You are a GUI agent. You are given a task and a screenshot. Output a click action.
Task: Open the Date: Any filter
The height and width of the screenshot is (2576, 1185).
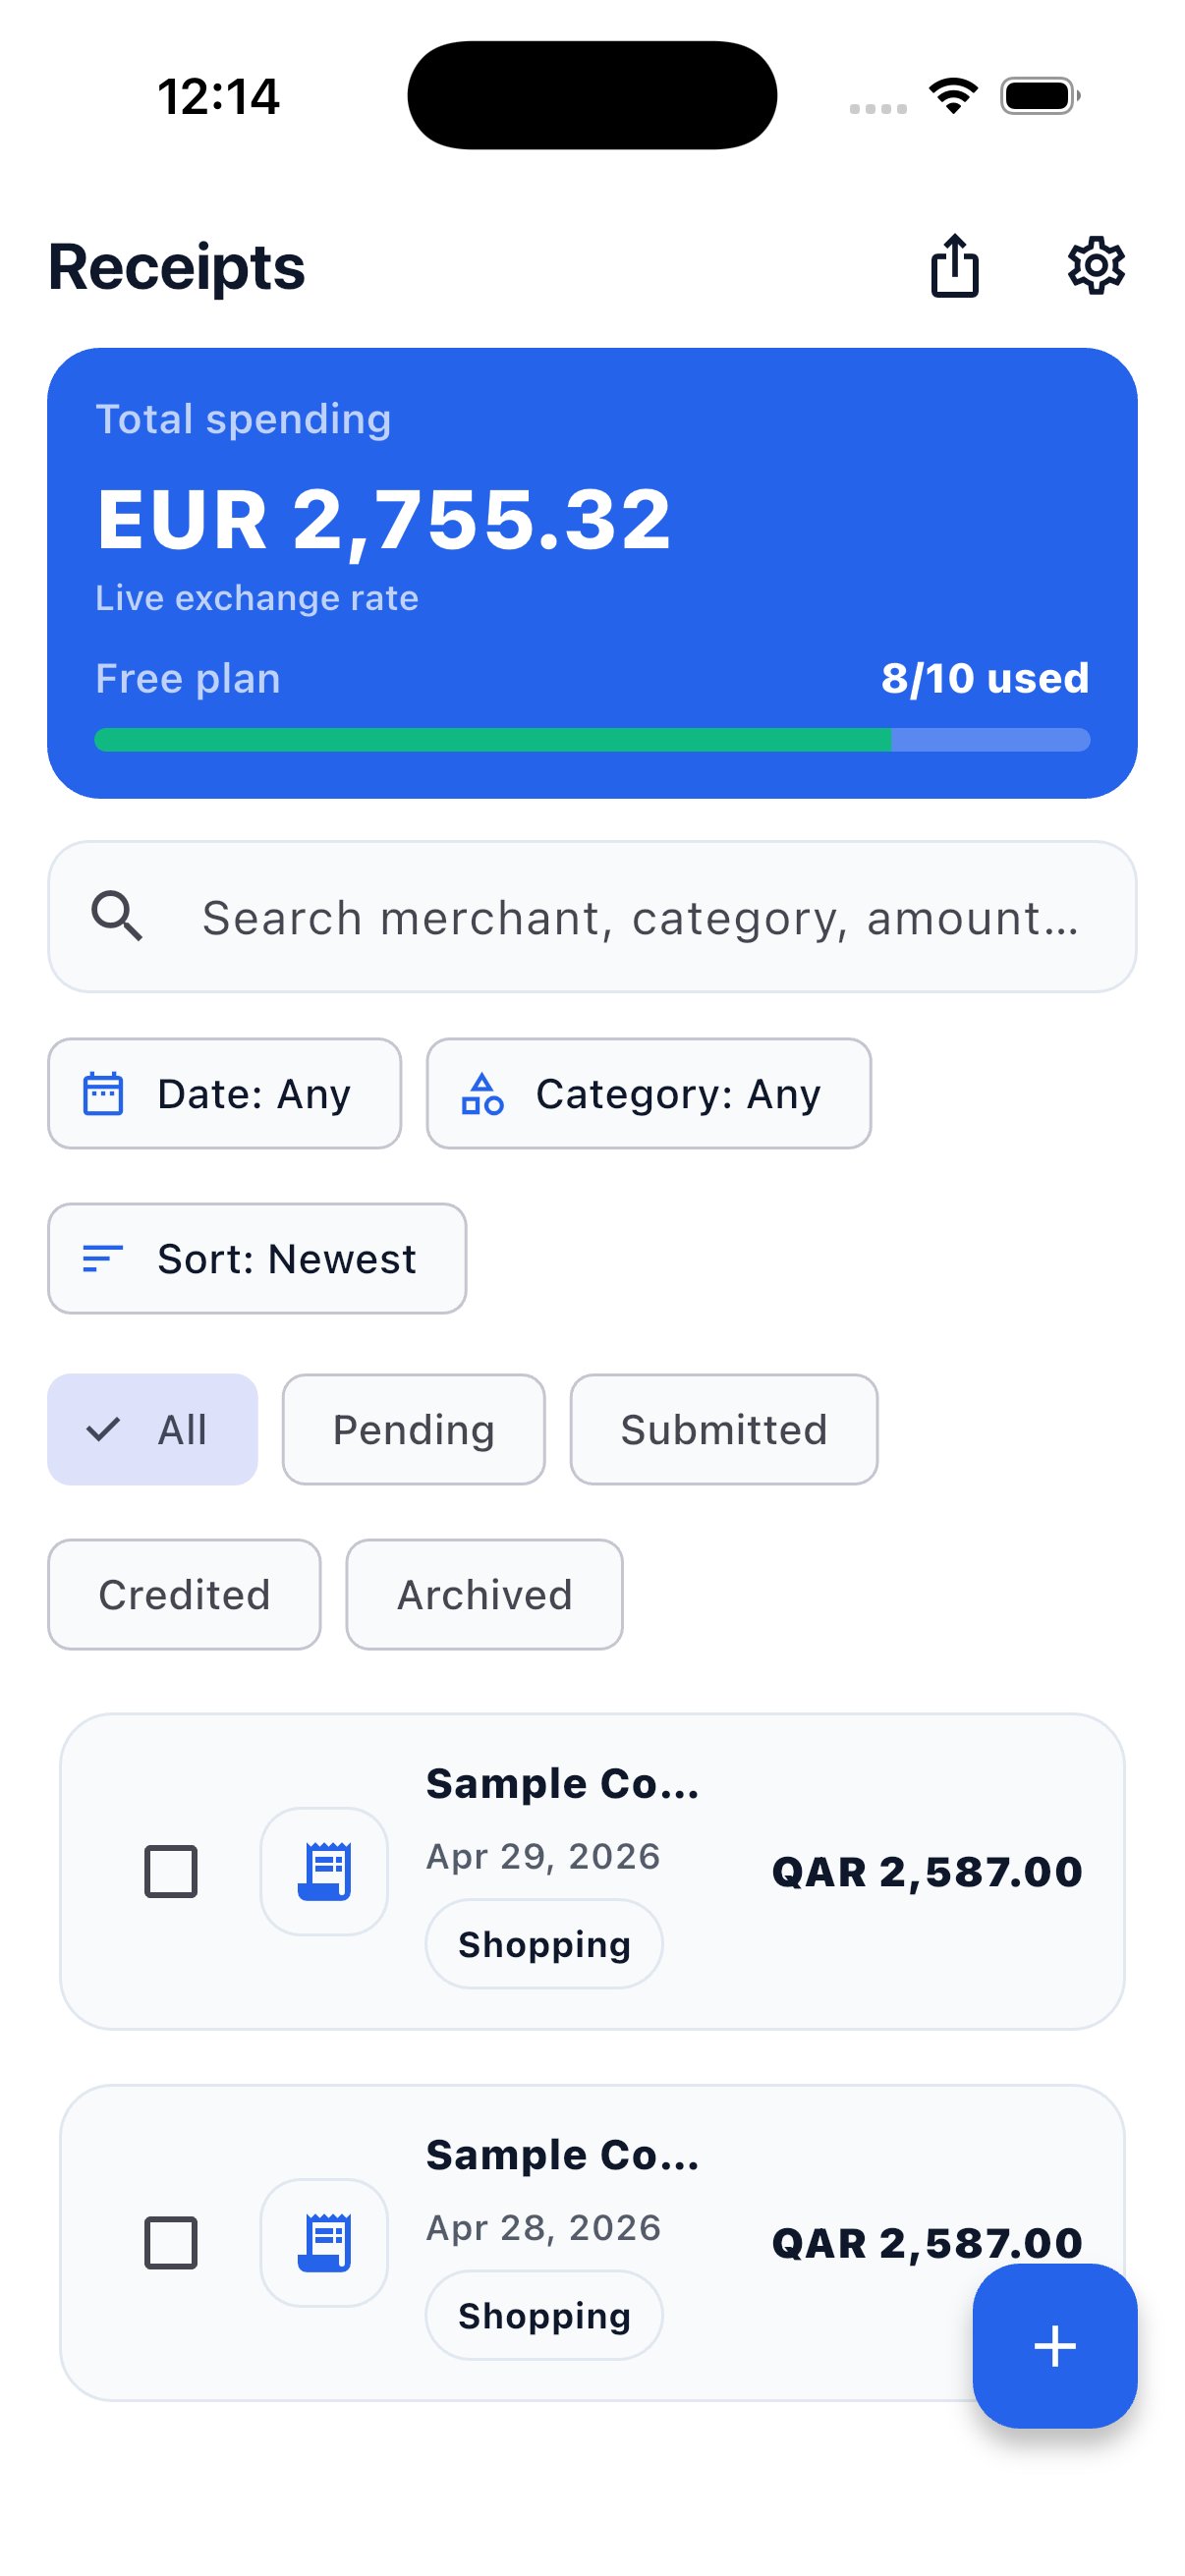click(x=223, y=1093)
